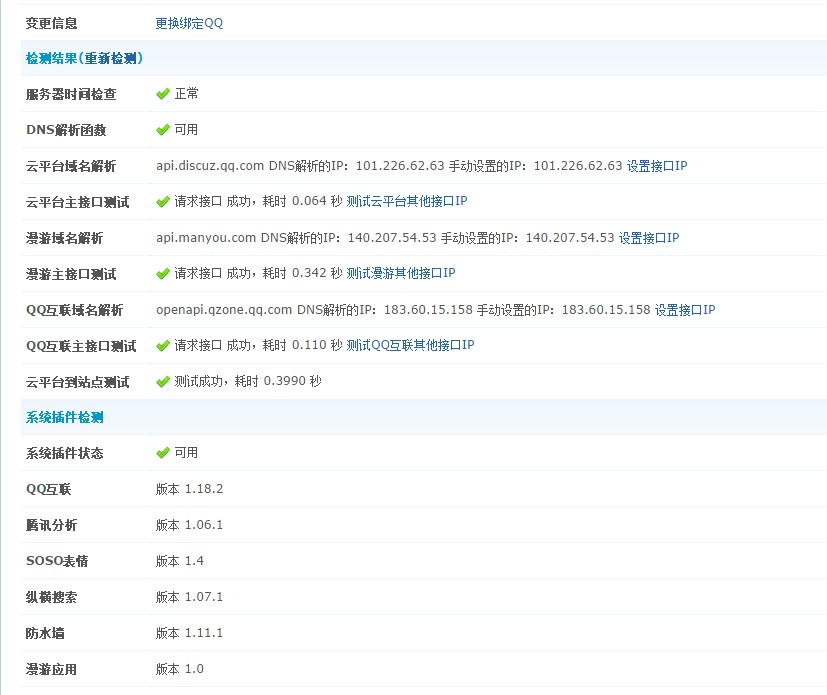Click 设置接口IP in the 云平台域名解析 row
Image resolution: width=827 pixels, height=695 pixels.
click(x=657, y=166)
